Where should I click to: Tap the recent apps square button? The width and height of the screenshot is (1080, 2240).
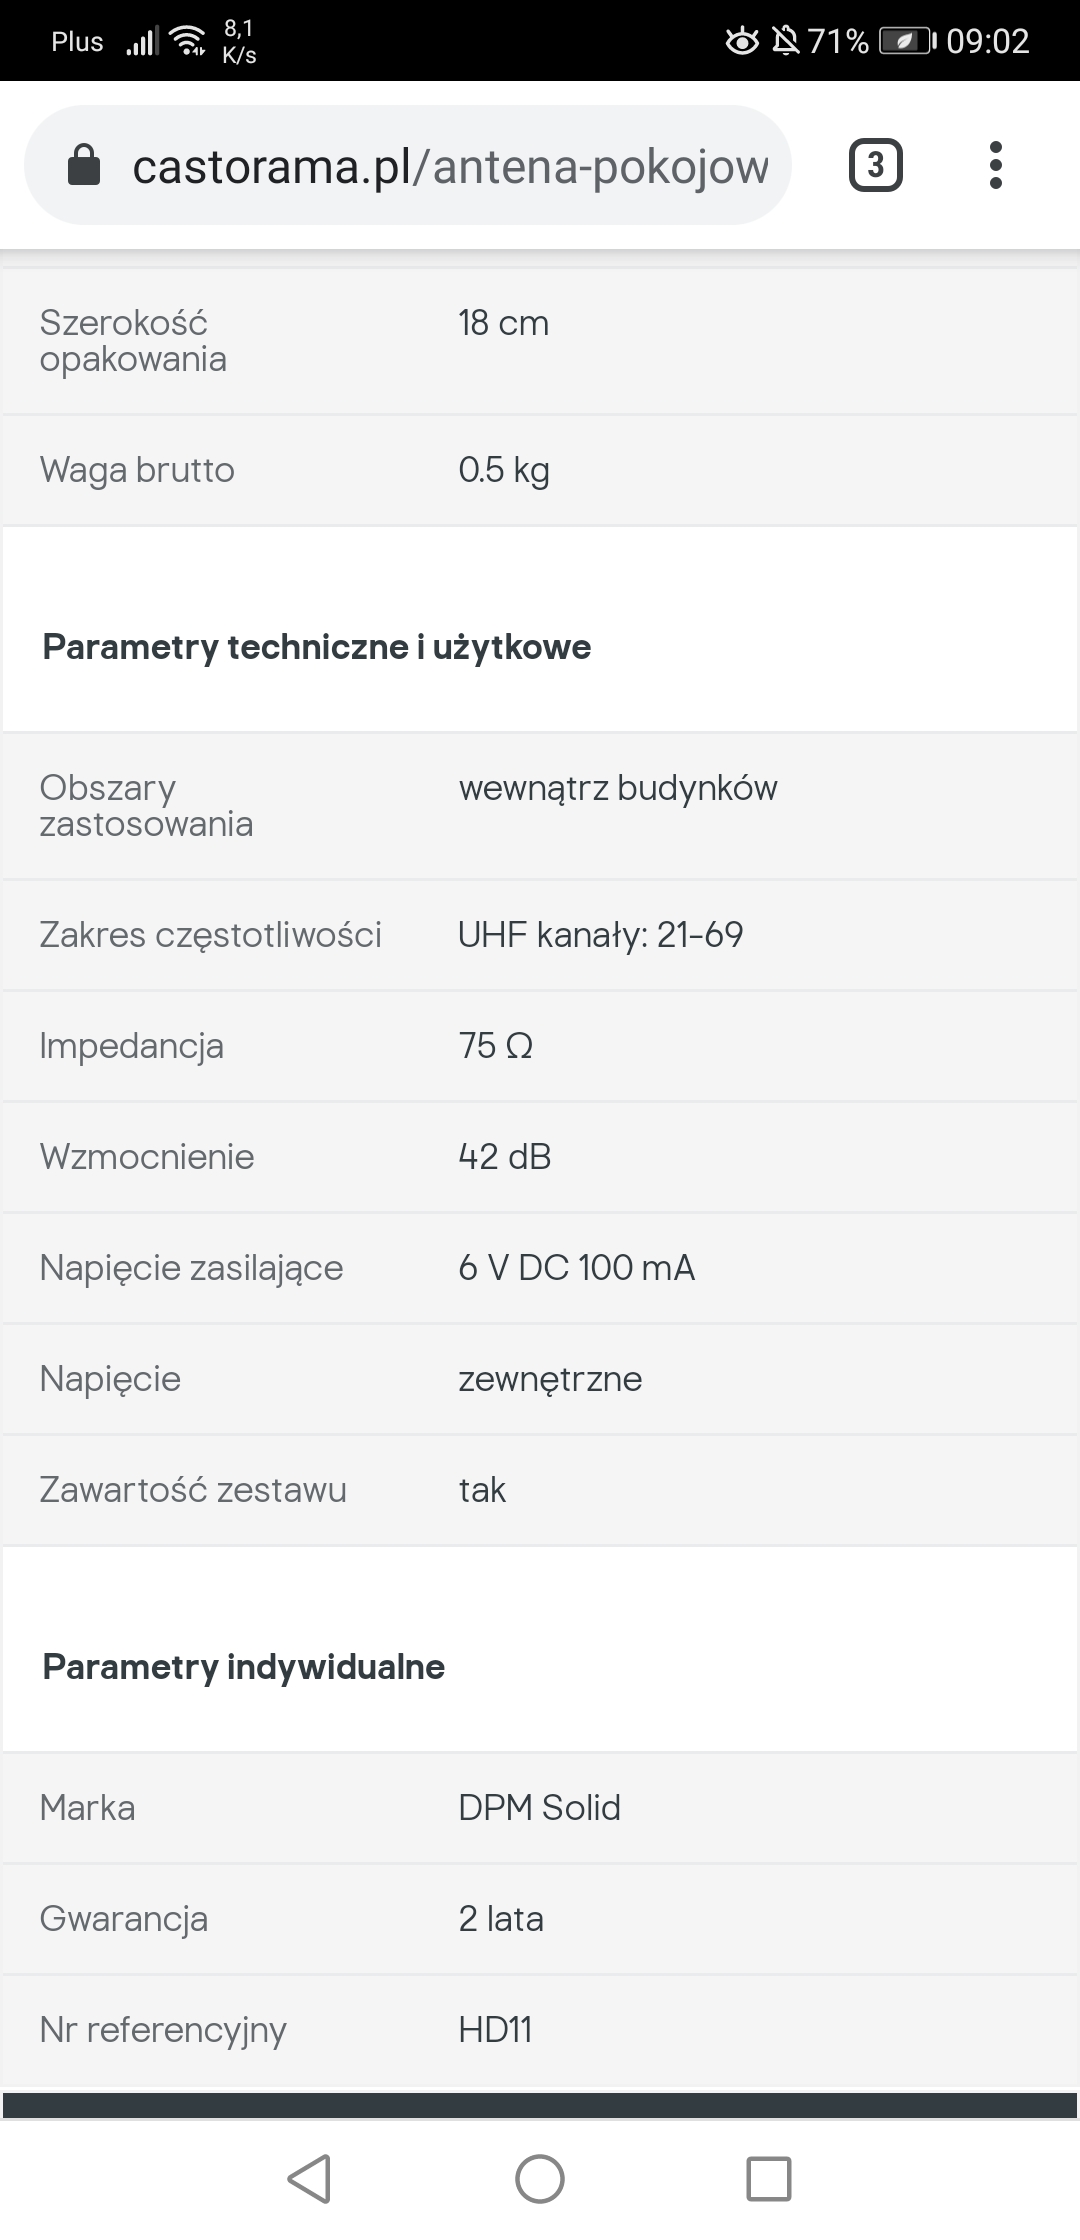pos(768,2178)
